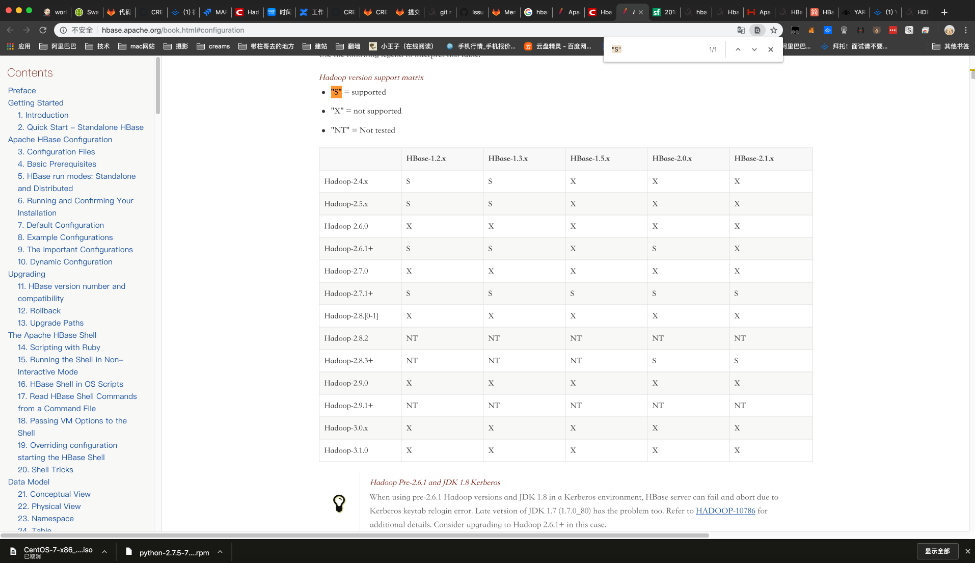
Task: Switch to the 工作 tab
Action: (x=311, y=12)
